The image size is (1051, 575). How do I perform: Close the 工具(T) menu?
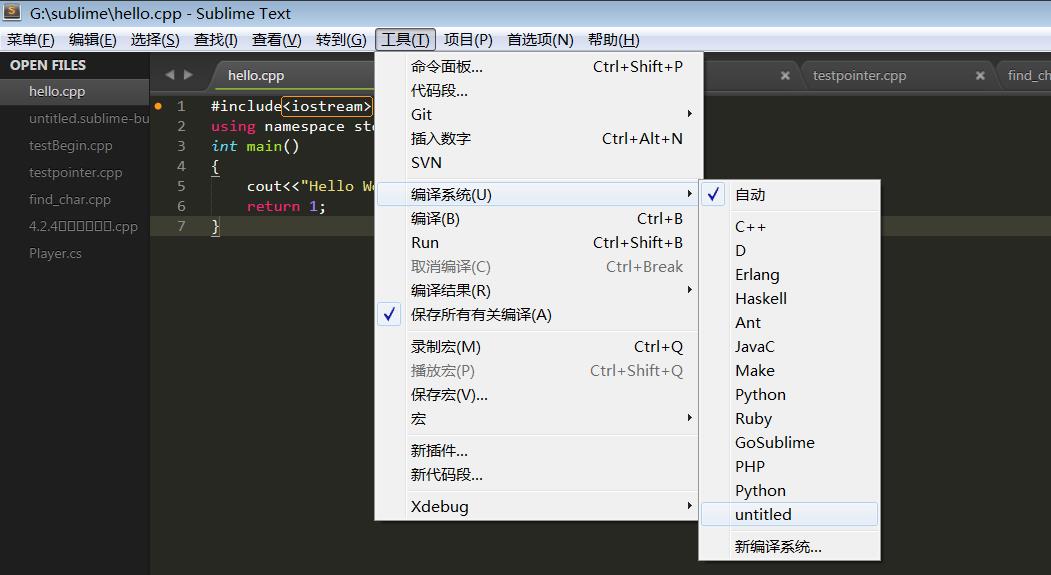point(406,40)
